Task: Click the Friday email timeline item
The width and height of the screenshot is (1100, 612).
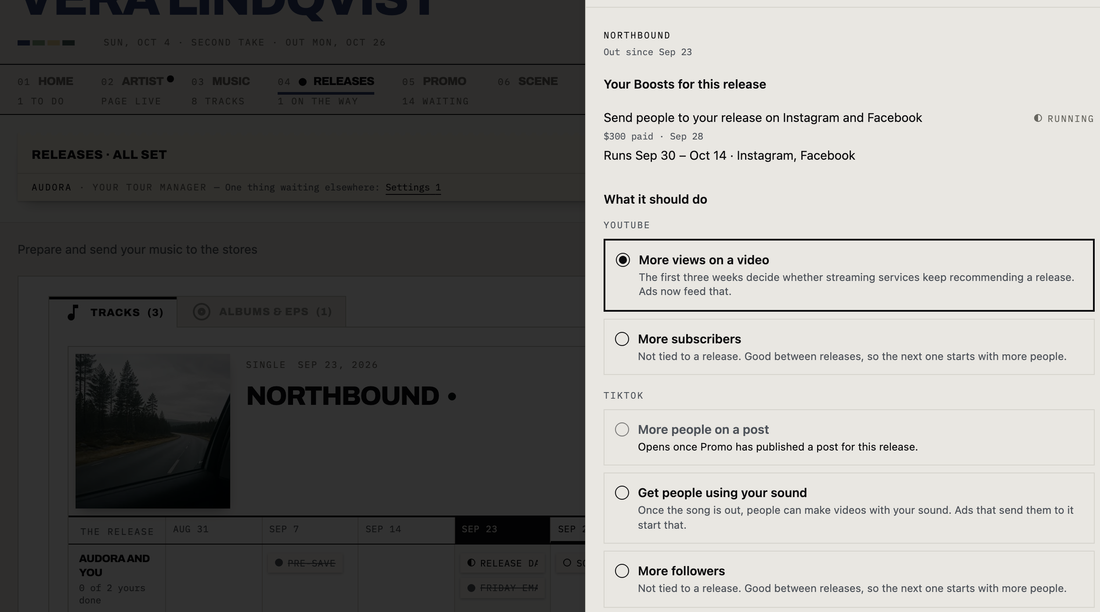Action: click(x=502, y=588)
